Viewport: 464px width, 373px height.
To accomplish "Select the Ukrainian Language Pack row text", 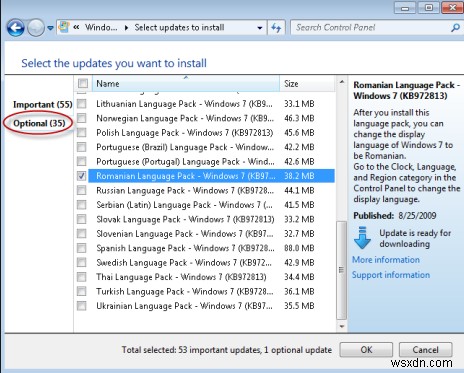I will click(x=184, y=306).
